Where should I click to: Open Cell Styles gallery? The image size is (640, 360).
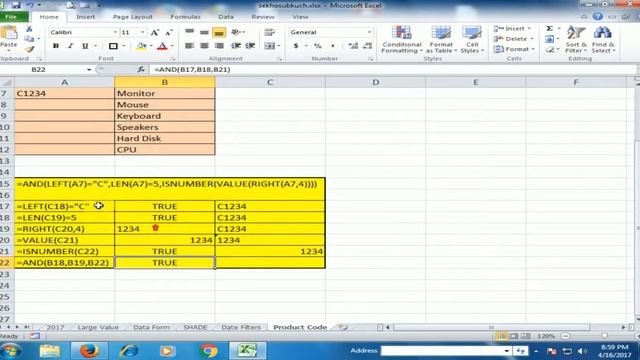pos(472,39)
